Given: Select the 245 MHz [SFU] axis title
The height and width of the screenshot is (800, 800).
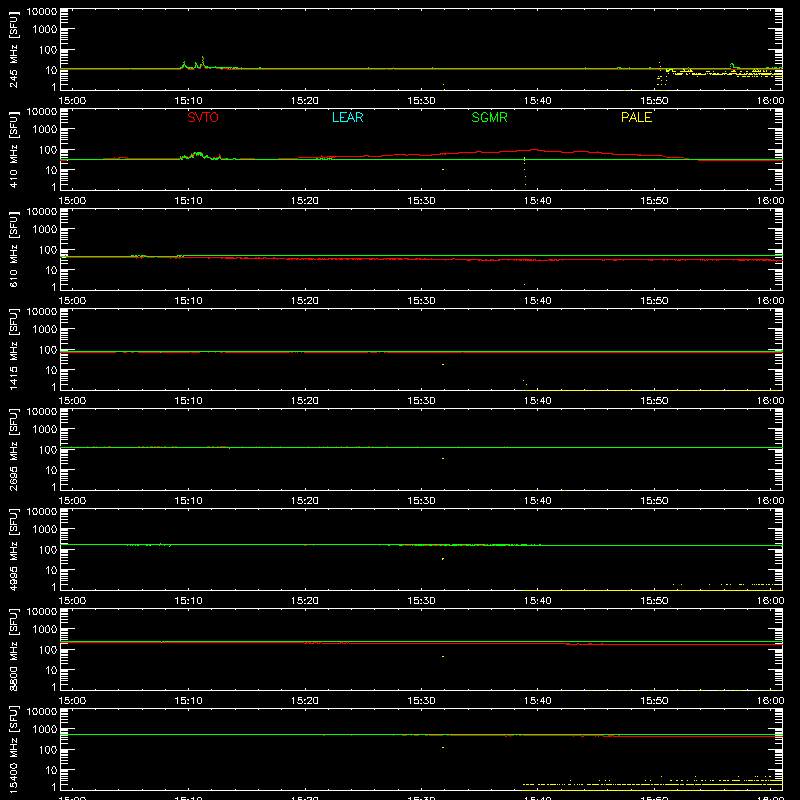Looking at the screenshot, I should pos(13,49).
